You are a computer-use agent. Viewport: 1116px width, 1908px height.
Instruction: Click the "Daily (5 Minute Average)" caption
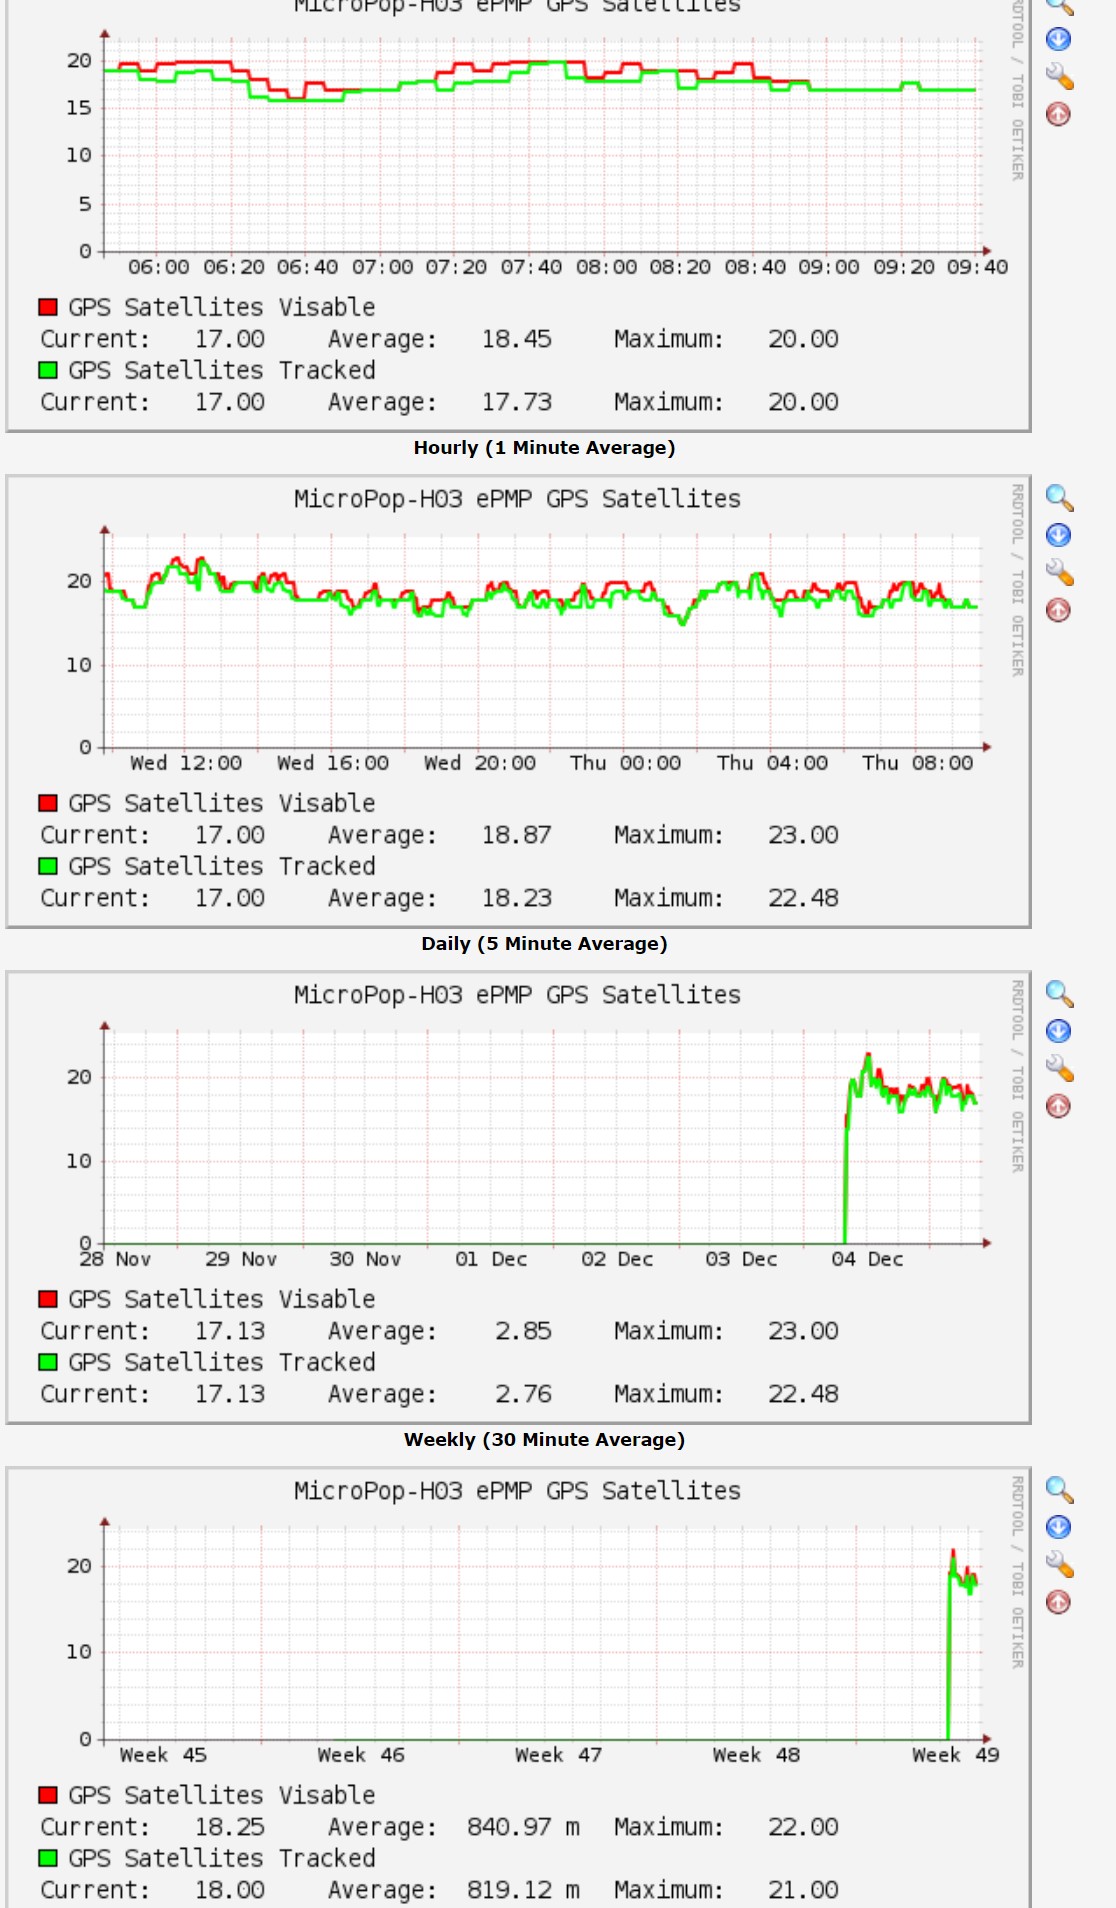(544, 944)
